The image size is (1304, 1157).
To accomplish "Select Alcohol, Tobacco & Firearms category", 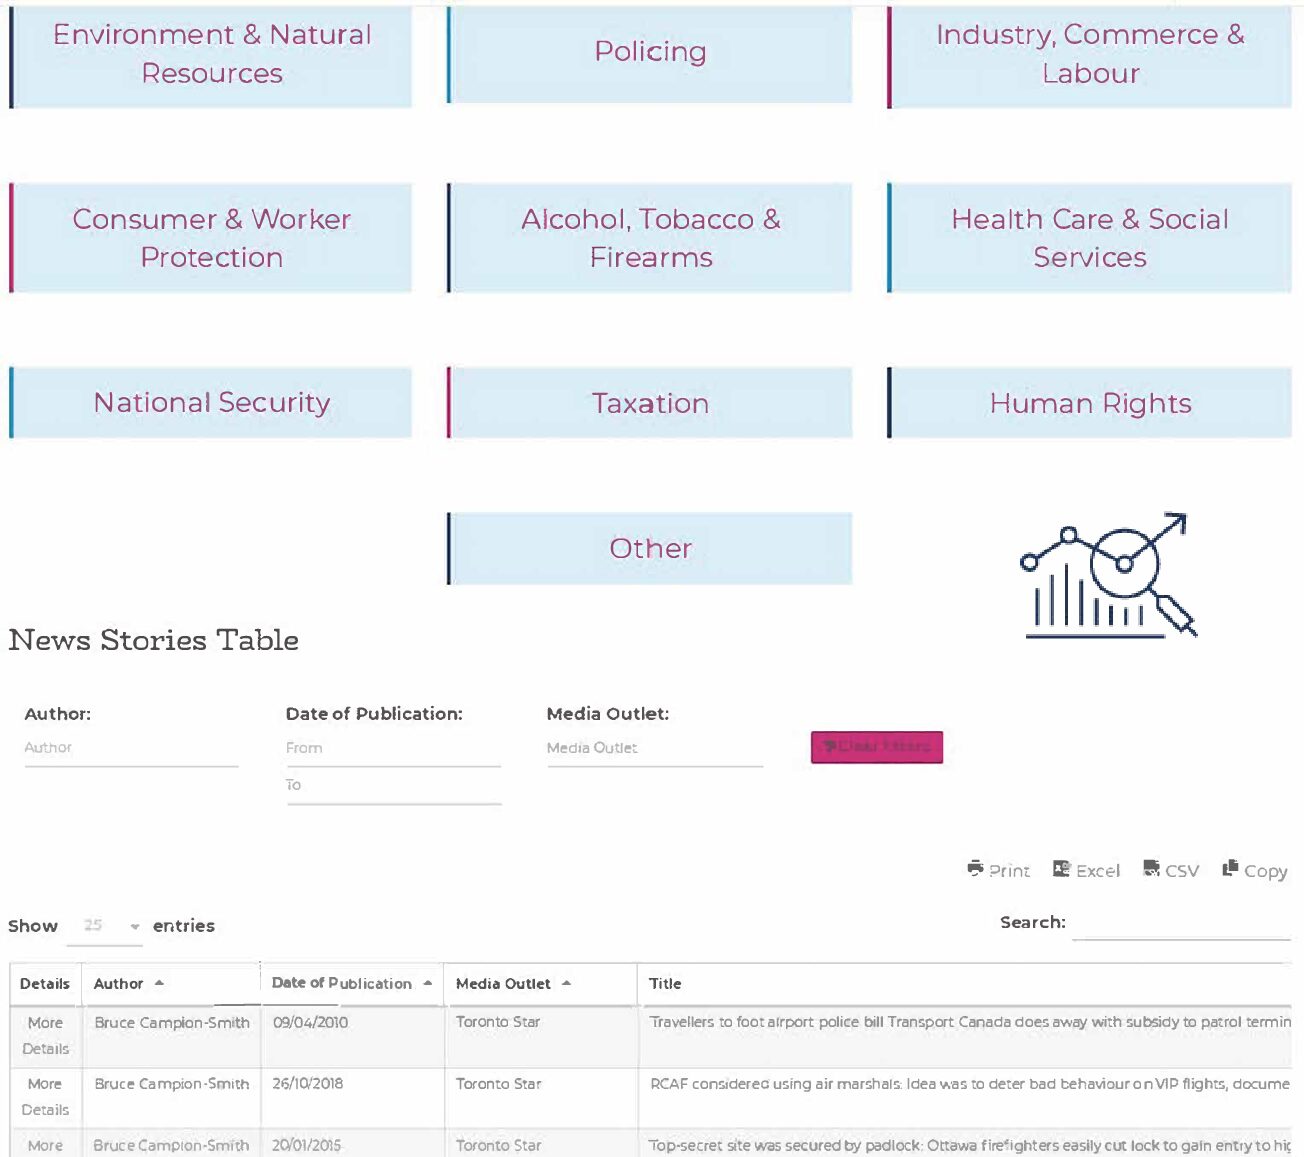I will (x=650, y=238).
